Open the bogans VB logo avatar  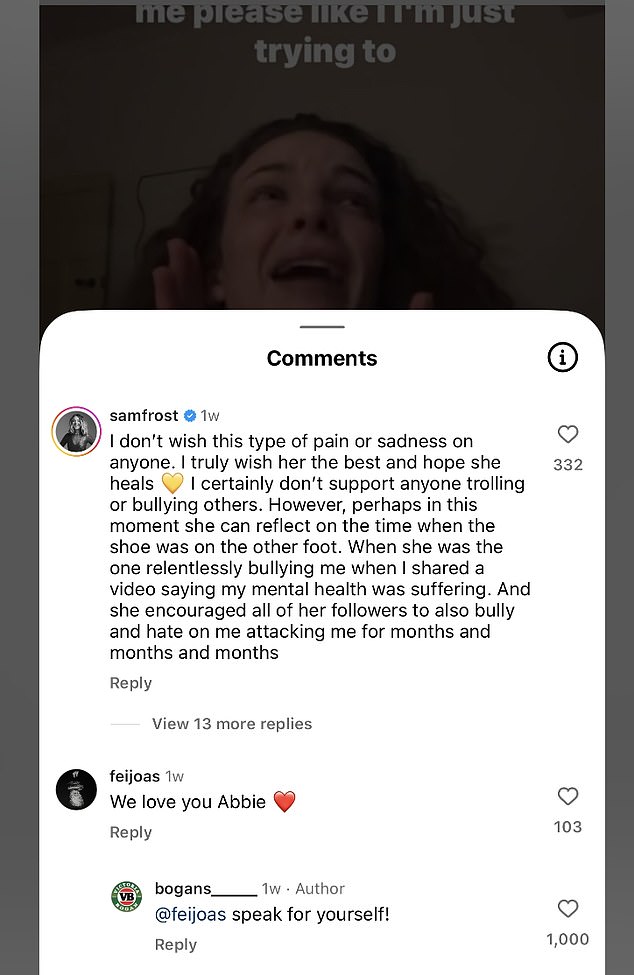126,896
